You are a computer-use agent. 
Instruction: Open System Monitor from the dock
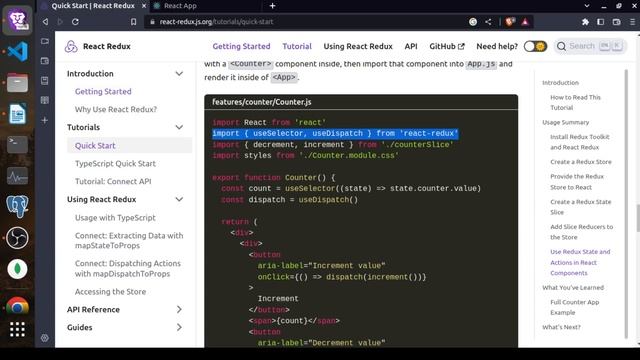[17, 176]
